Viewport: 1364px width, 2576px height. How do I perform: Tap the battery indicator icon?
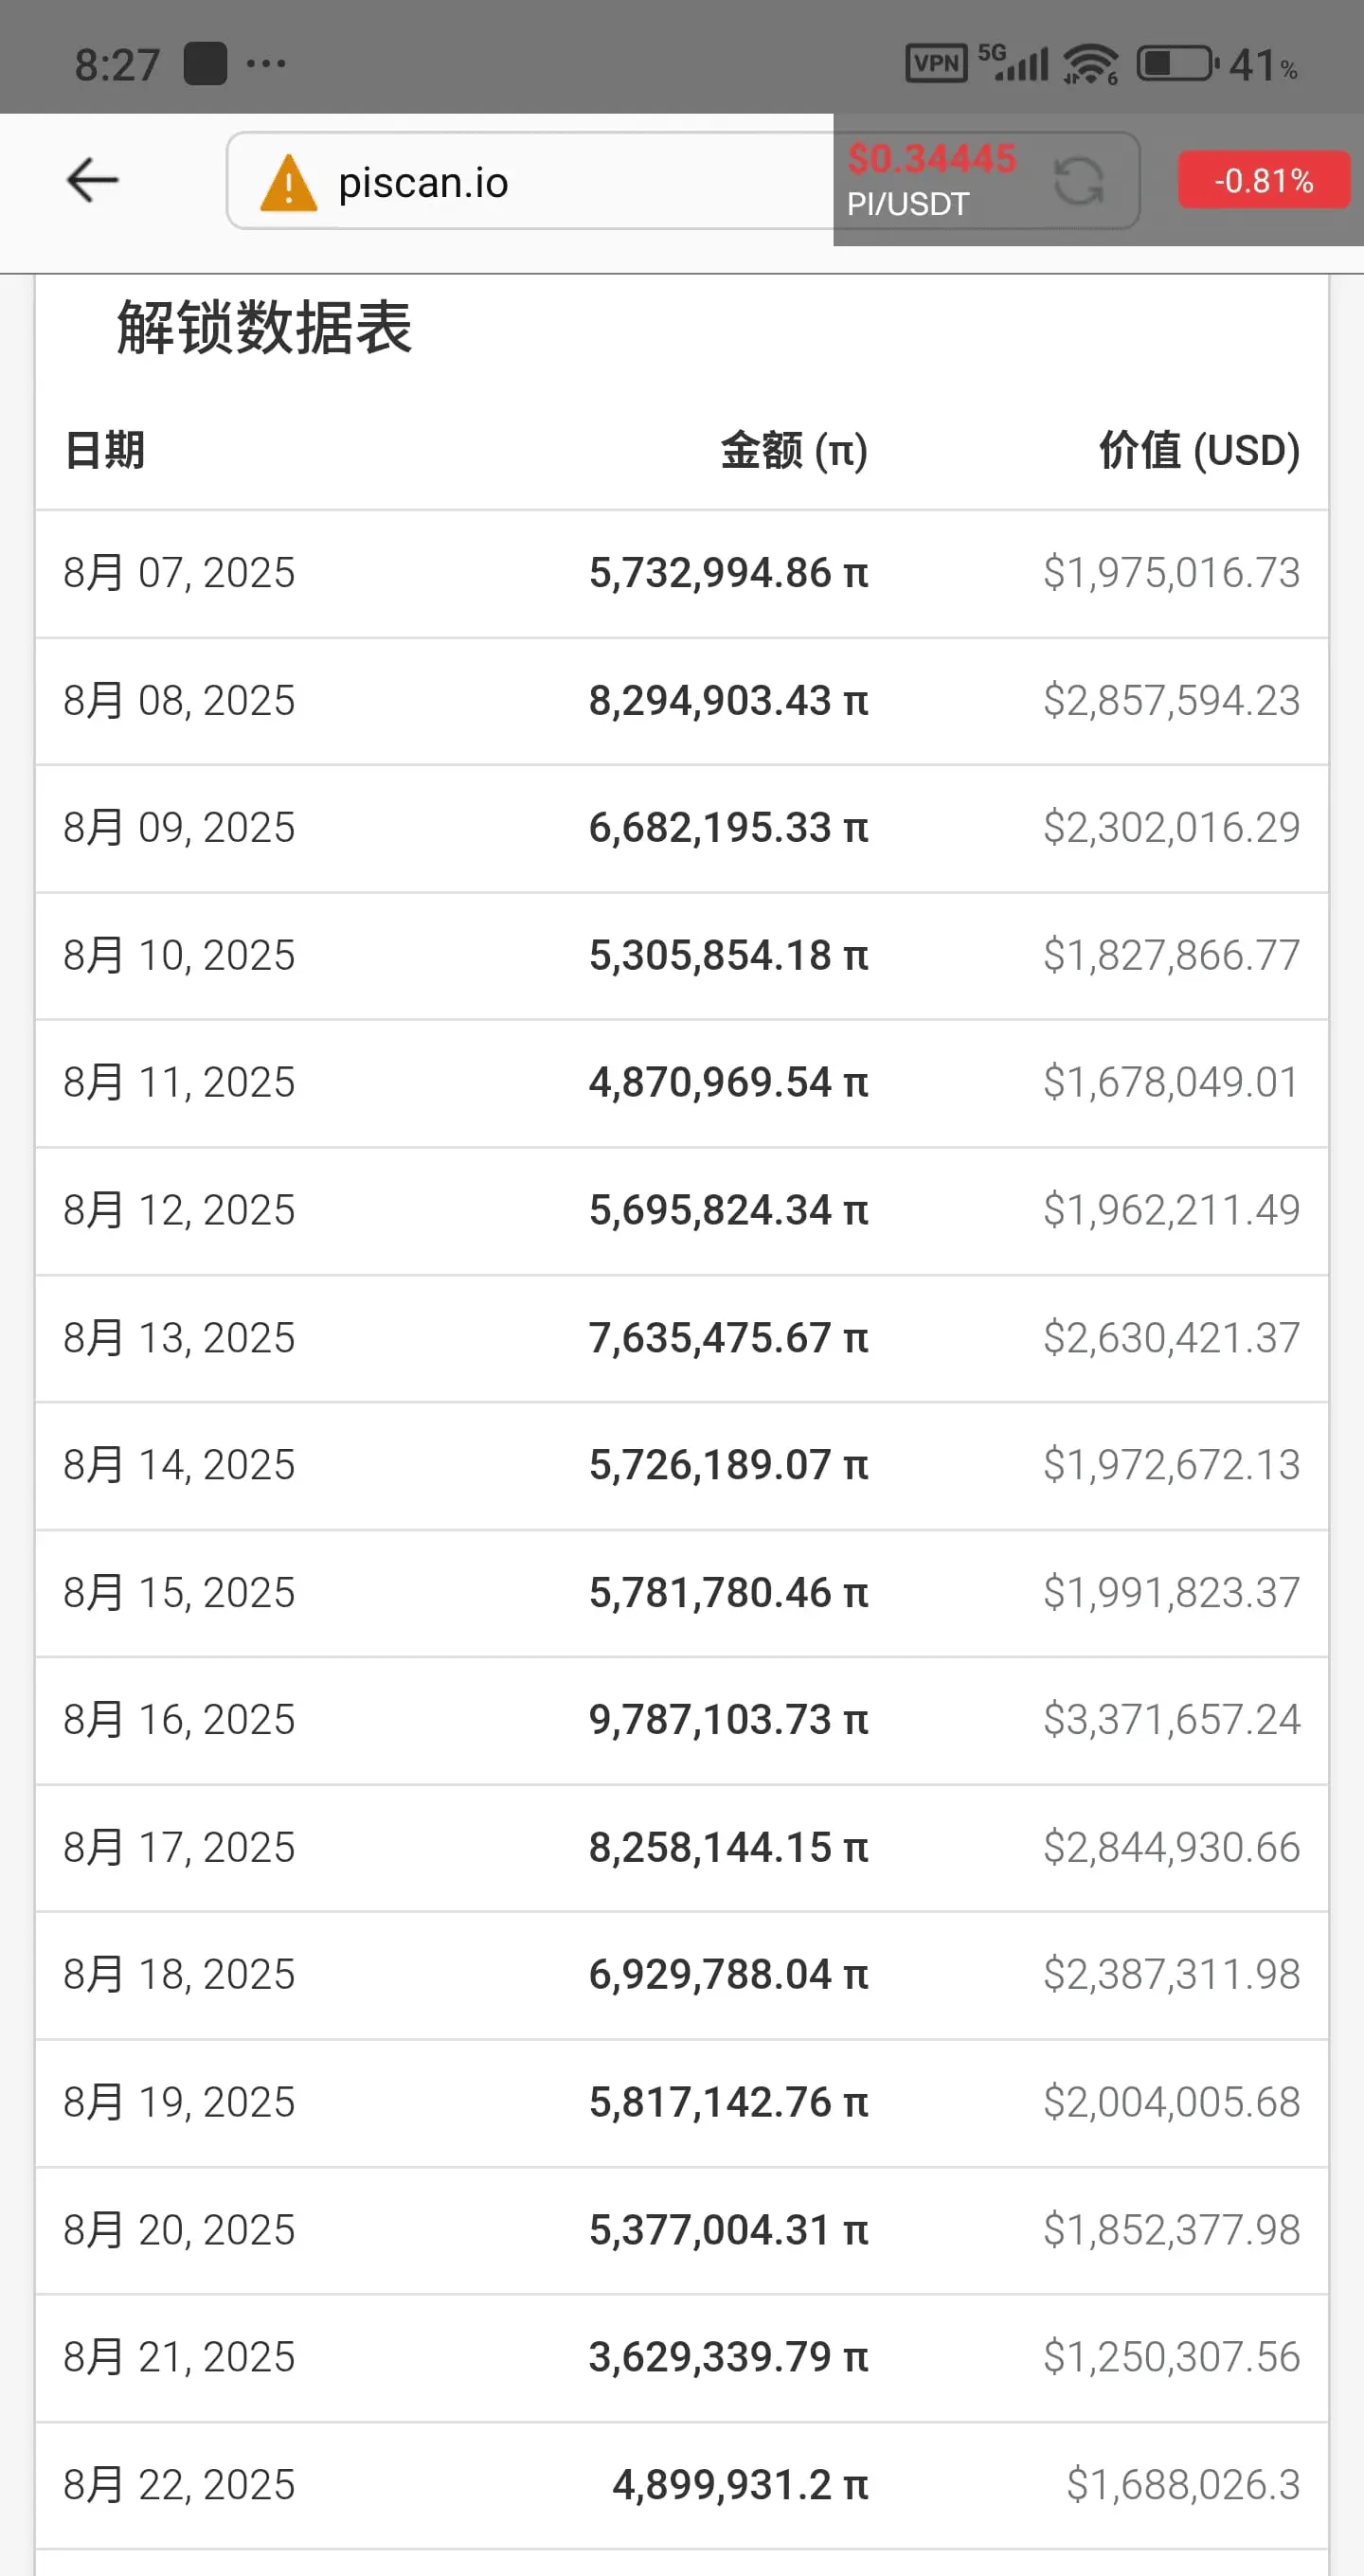click(x=1178, y=64)
